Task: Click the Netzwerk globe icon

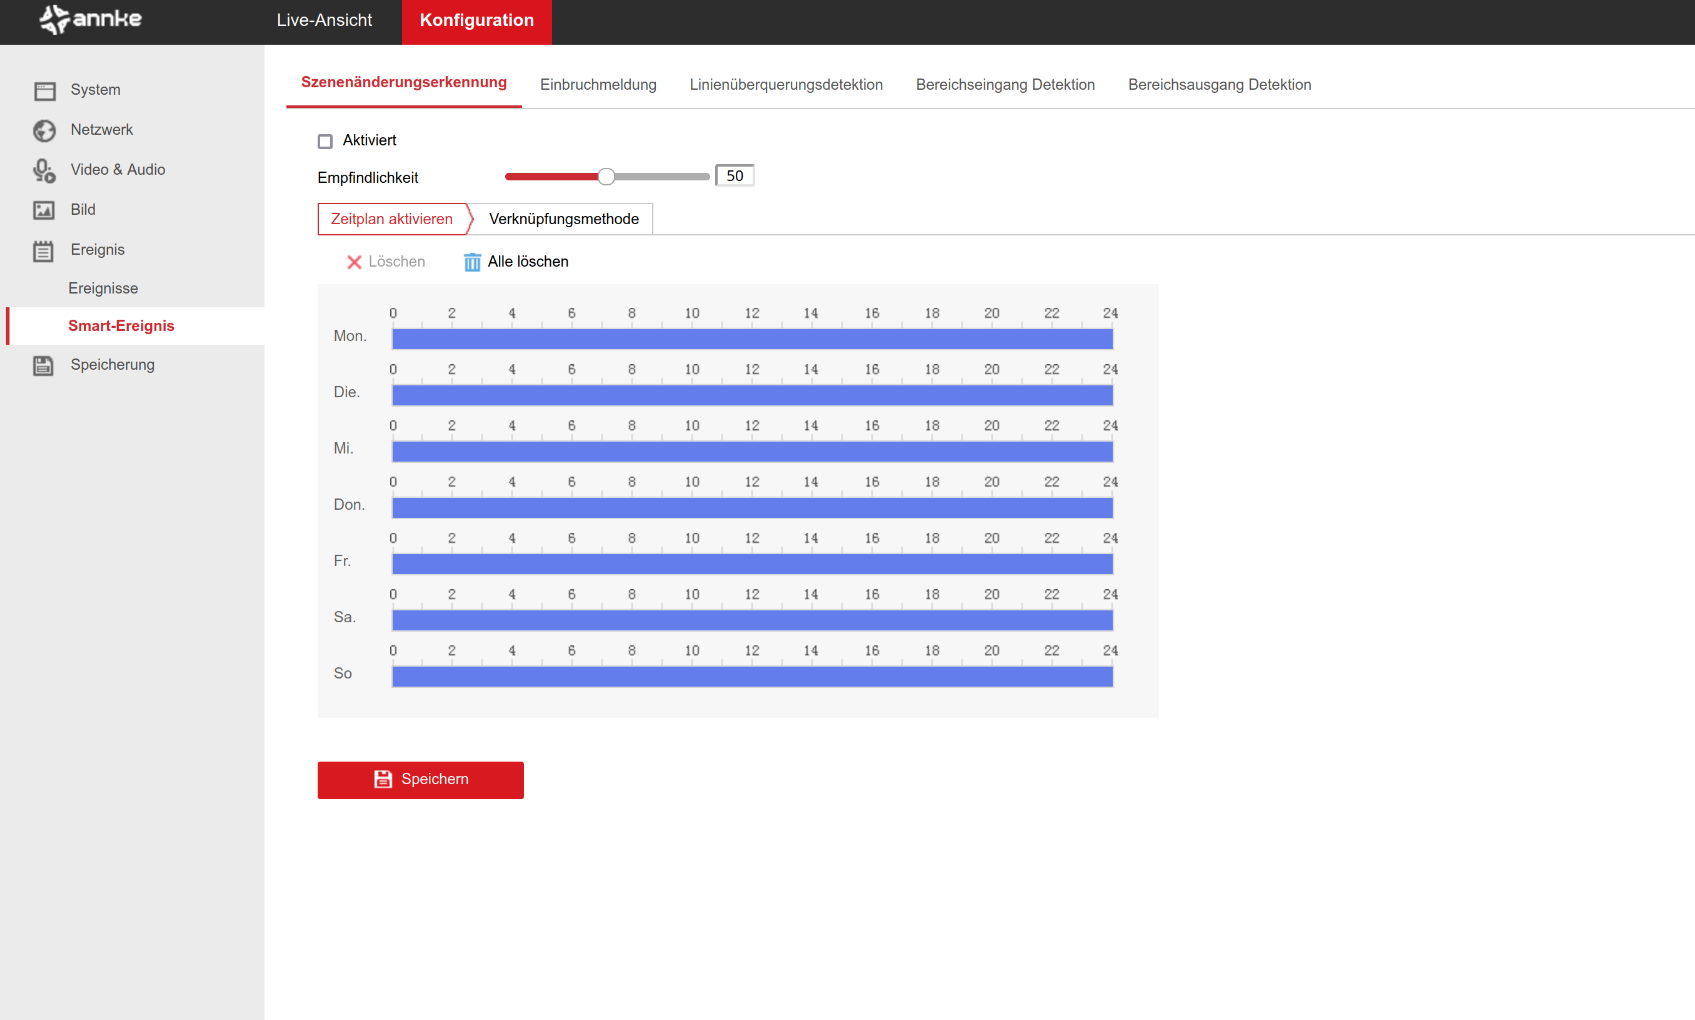Action: (45, 131)
